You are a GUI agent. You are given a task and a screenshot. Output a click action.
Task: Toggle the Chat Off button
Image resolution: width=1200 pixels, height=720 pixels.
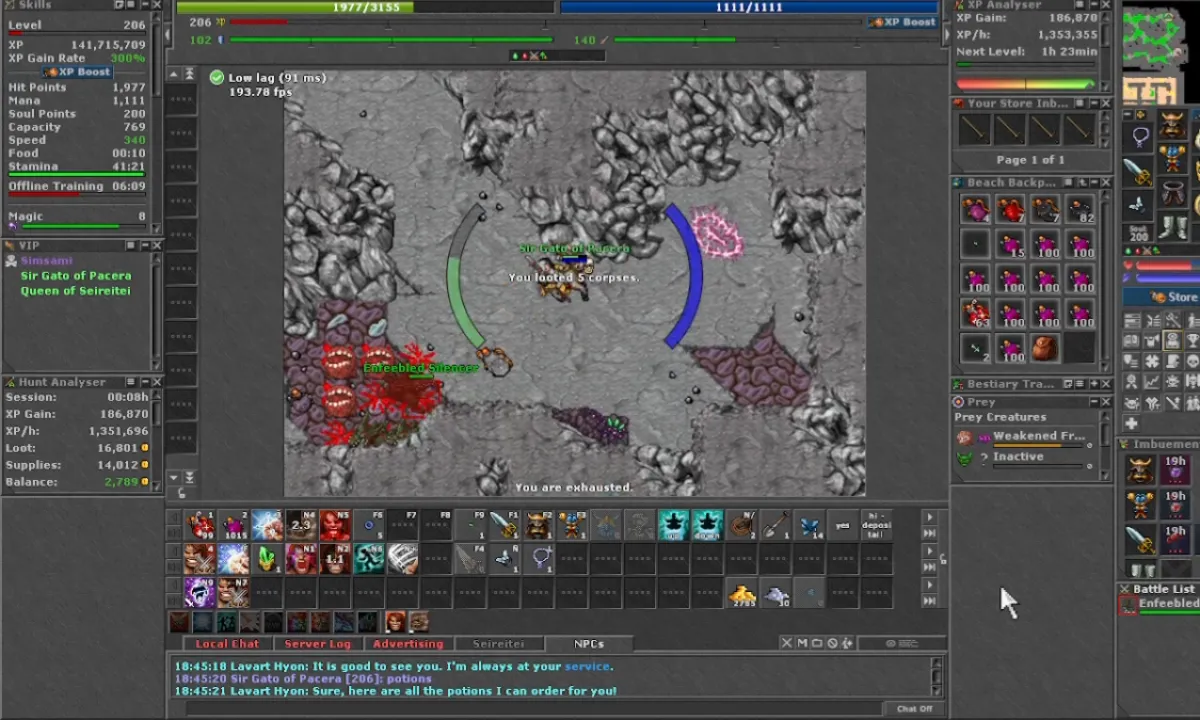[x=914, y=709]
